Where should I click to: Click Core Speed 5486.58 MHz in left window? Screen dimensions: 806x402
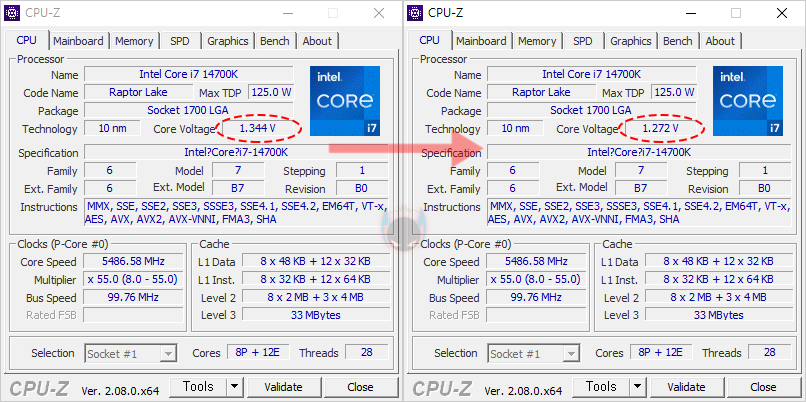pos(133,261)
